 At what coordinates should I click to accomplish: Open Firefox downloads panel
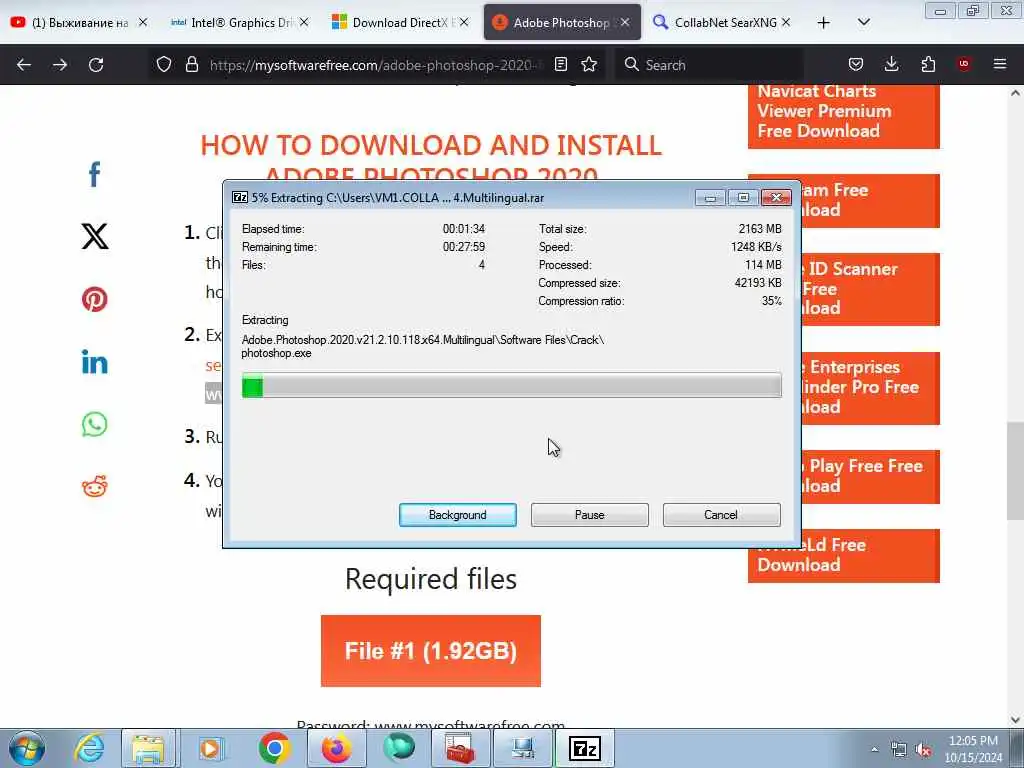[x=891, y=64]
